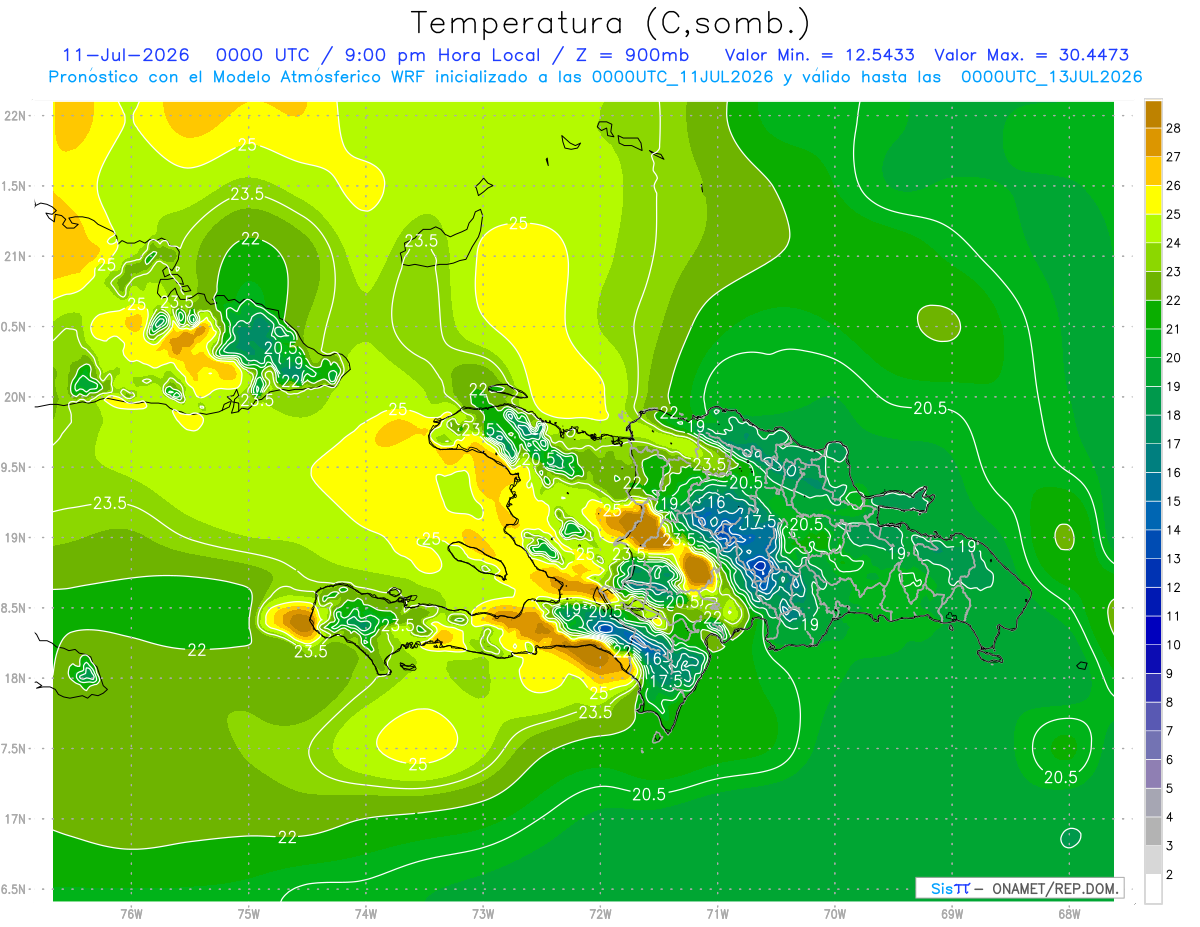Click the '7.5N' latitude axis label
Viewport: 1200px width, 927px height.
(15, 749)
